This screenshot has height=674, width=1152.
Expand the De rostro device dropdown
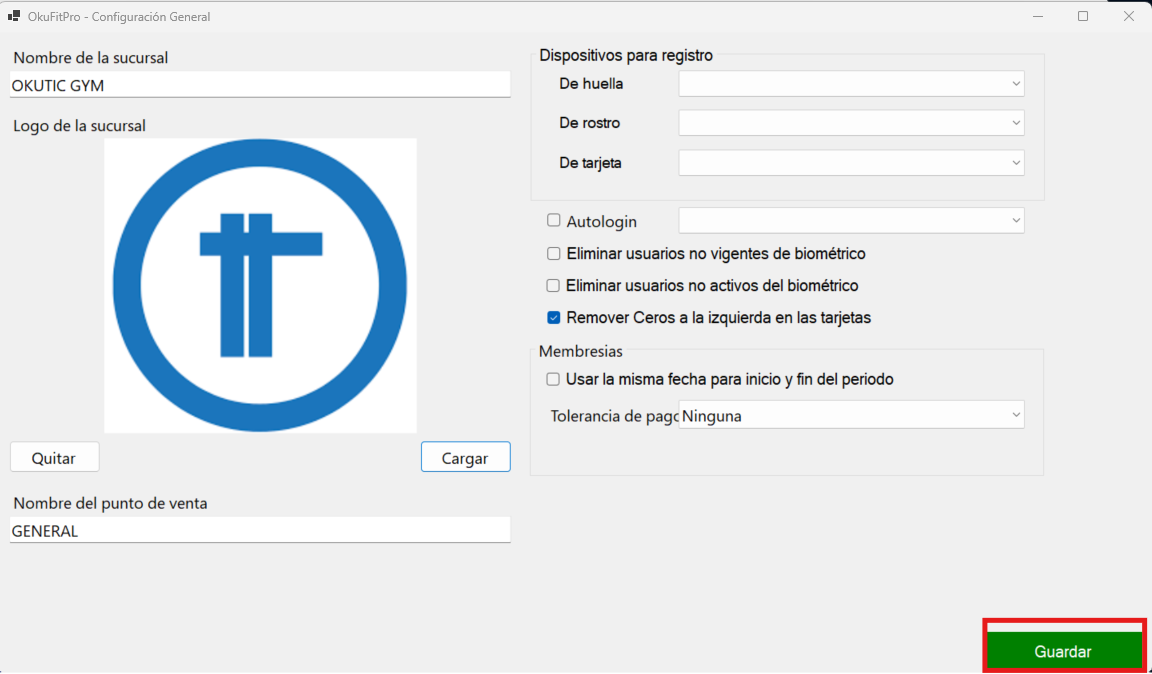pos(851,123)
